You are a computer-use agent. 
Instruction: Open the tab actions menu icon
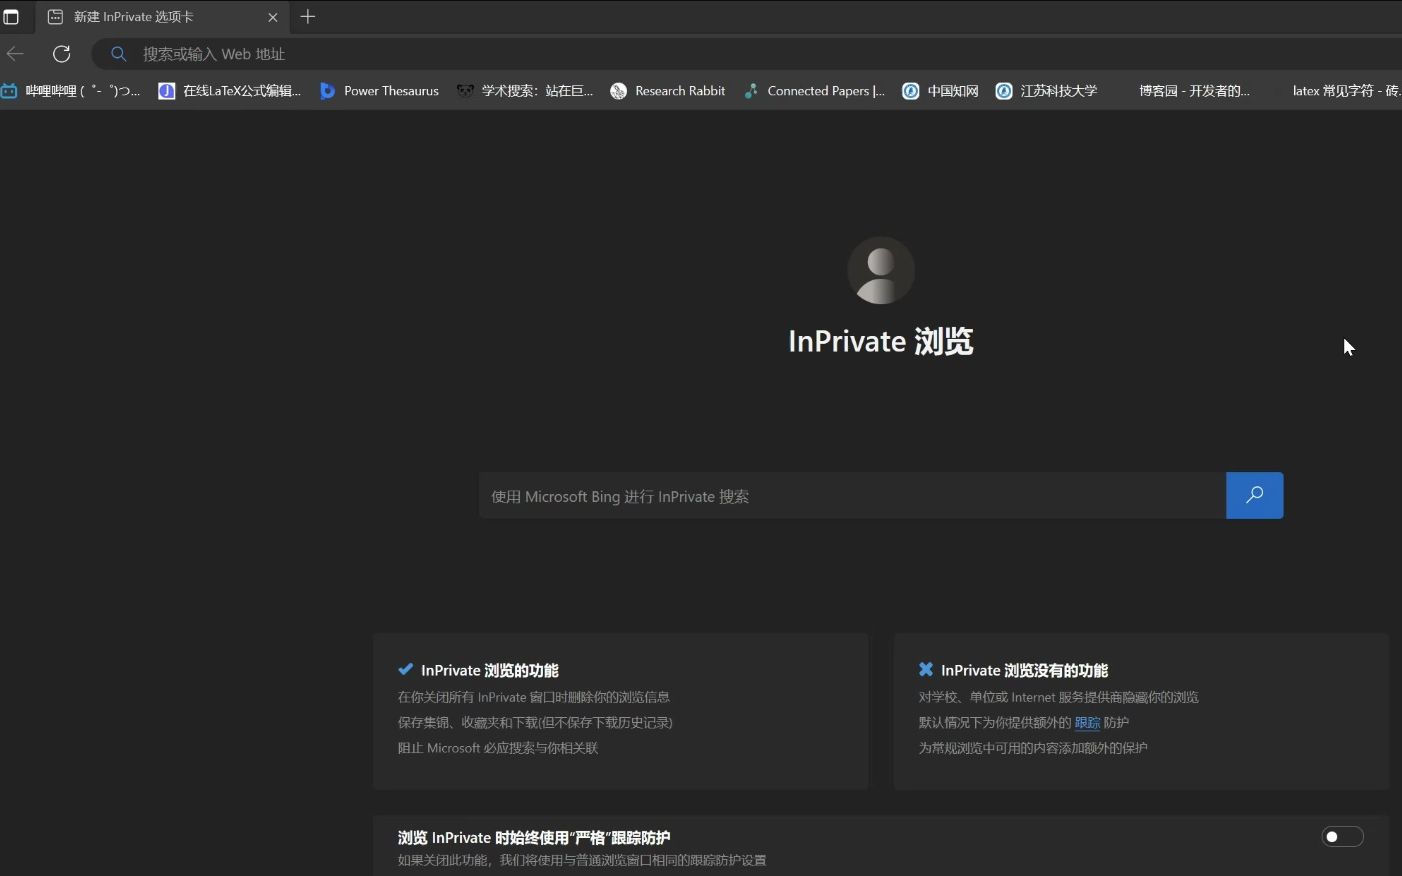[11, 17]
